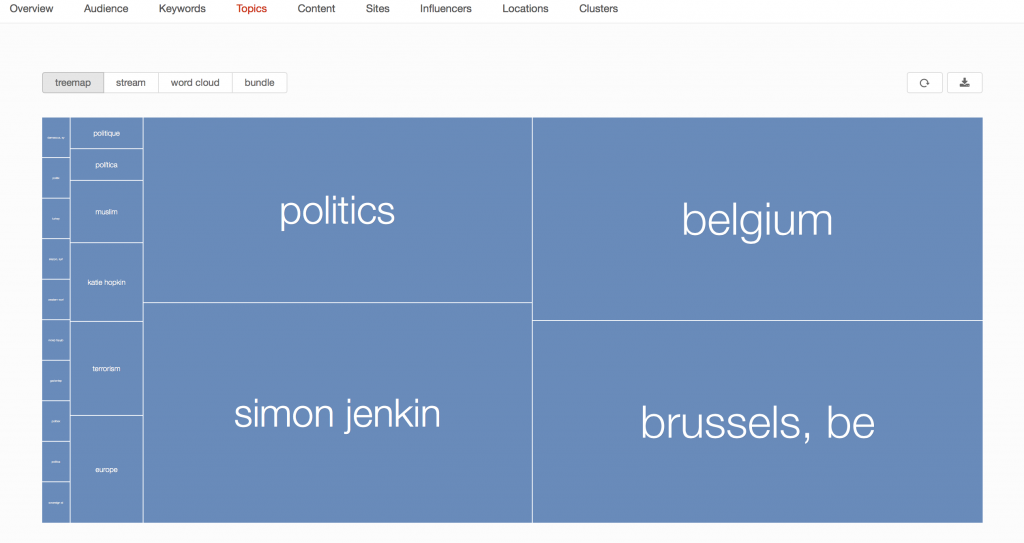The image size is (1024, 543).
Task: Select the treemap view toggle
Action: (x=72, y=83)
